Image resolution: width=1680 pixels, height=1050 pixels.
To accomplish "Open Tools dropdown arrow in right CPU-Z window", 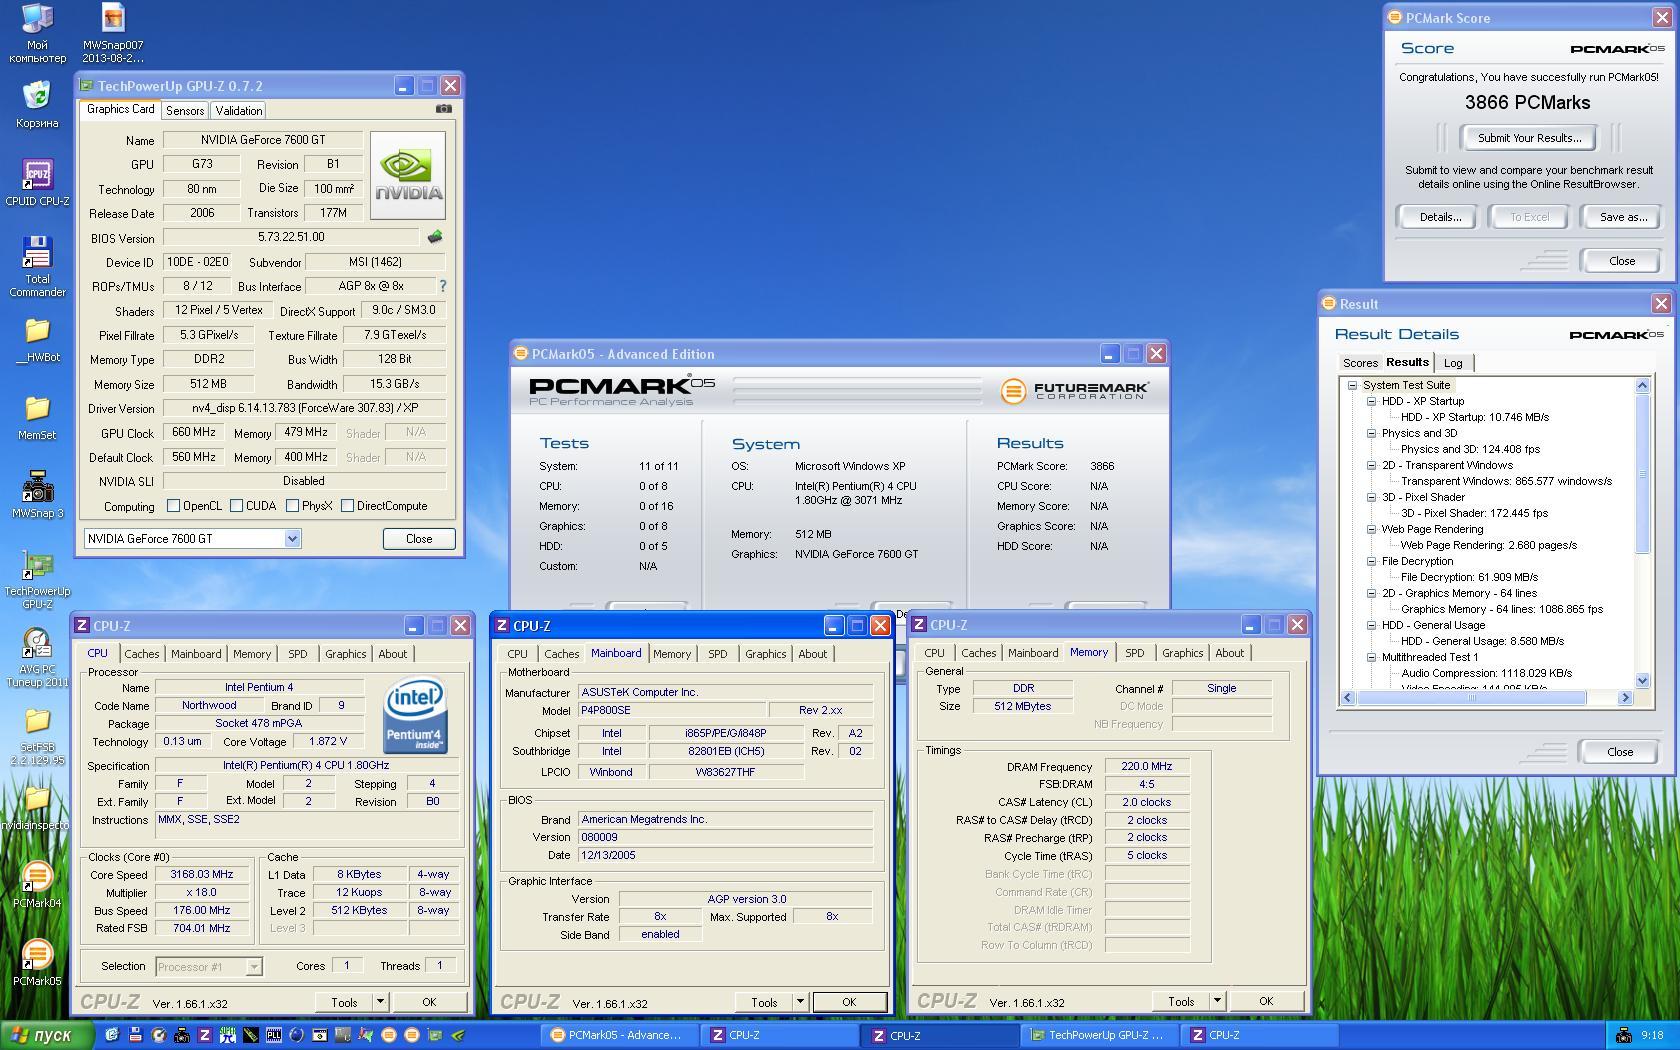I will click(1217, 1001).
